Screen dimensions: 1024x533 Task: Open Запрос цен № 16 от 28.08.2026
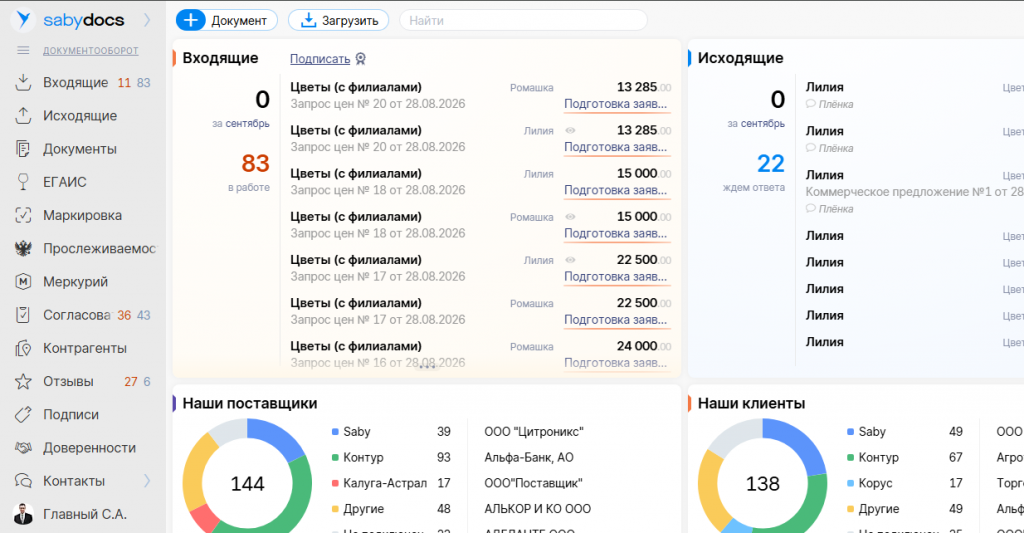pos(377,363)
